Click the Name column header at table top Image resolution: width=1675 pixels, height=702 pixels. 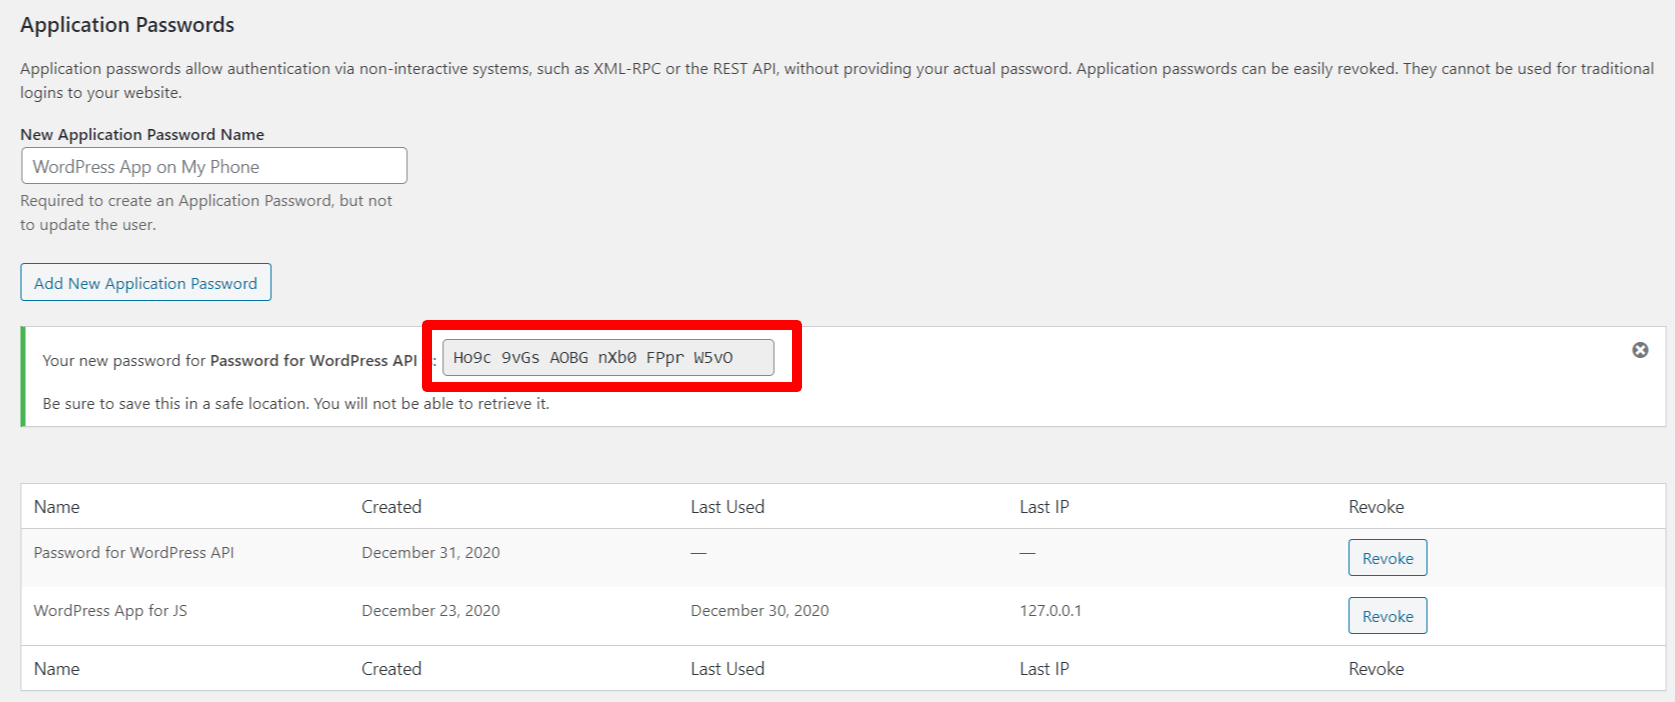(57, 507)
